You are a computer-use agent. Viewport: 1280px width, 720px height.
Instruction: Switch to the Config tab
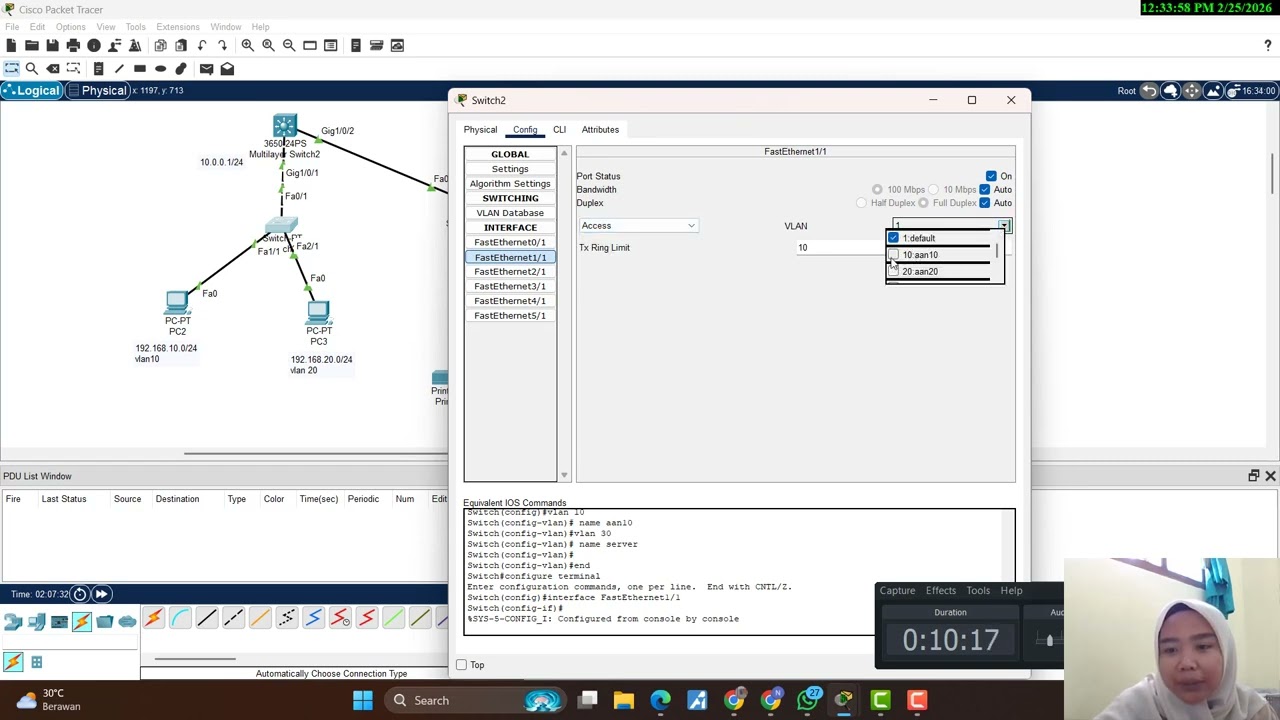[x=525, y=129]
